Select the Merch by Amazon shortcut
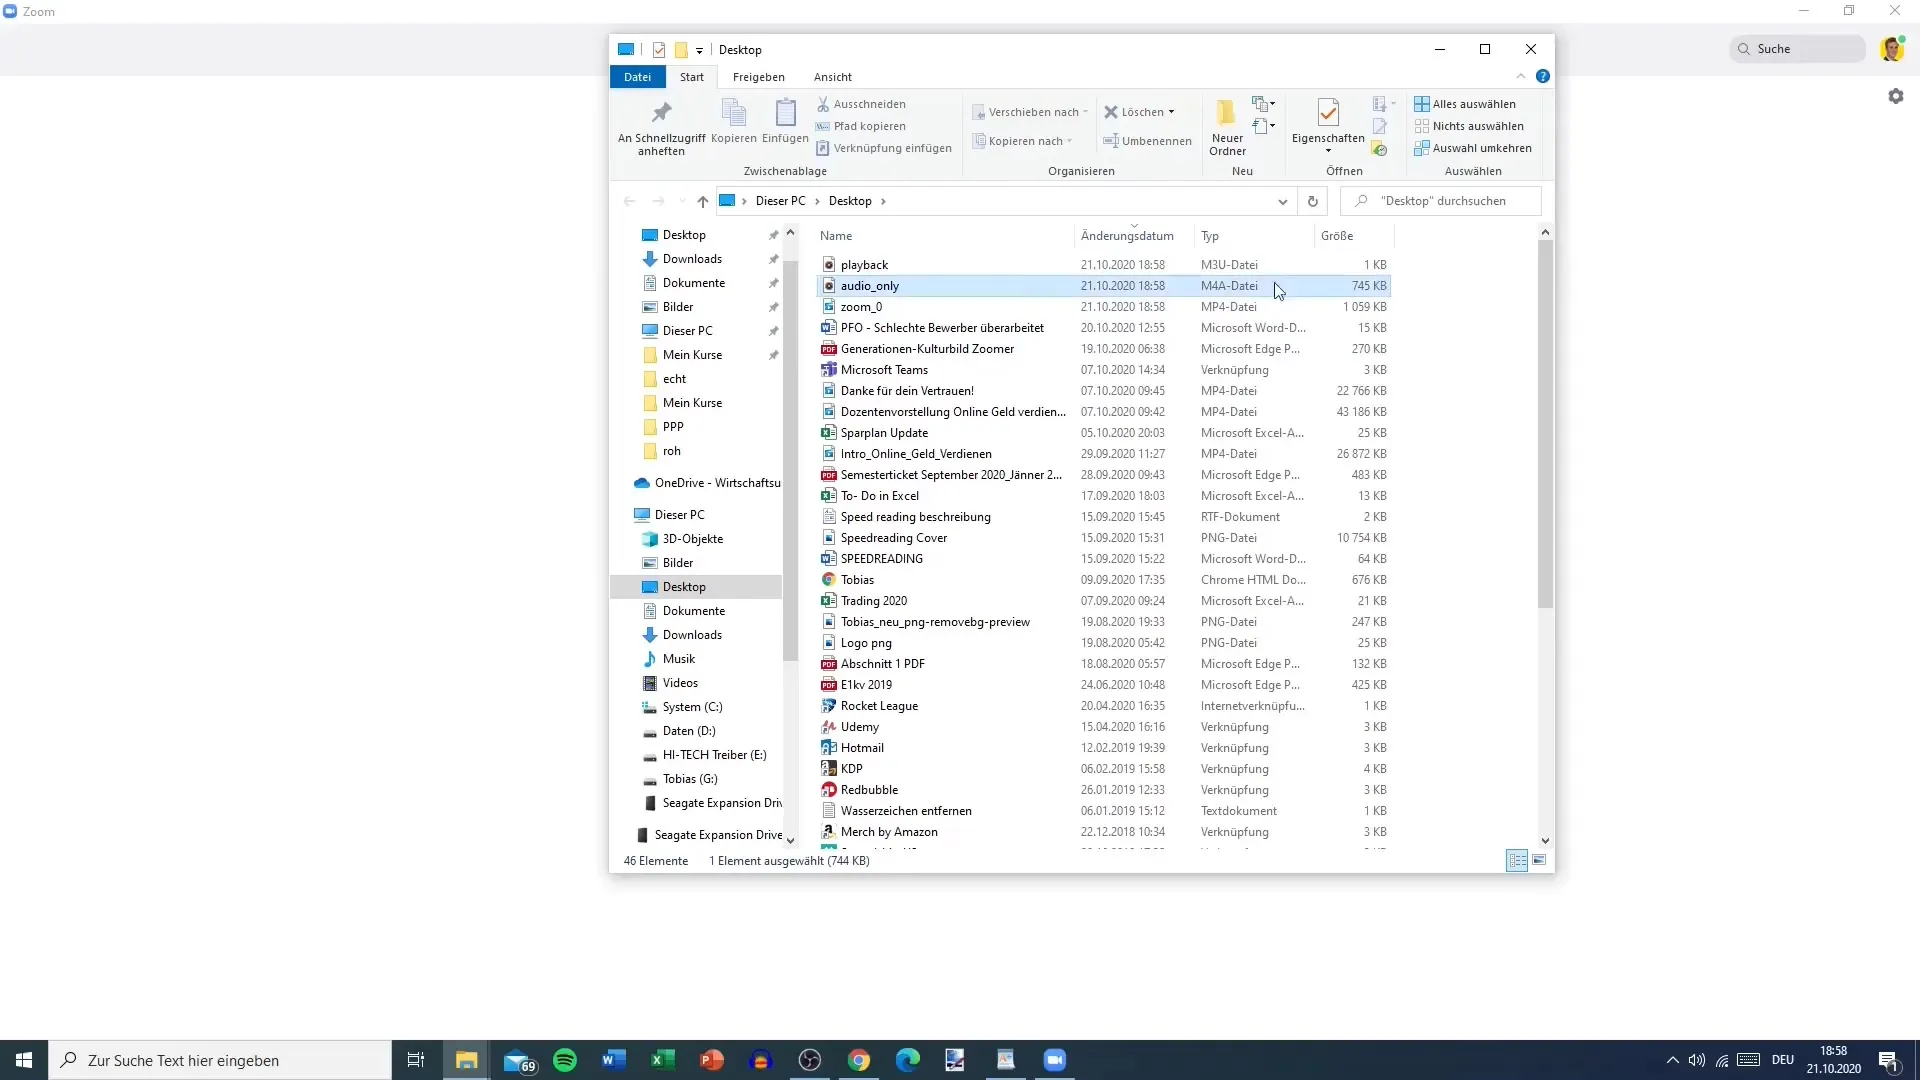The width and height of the screenshot is (1920, 1080). pyautogui.click(x=1104, y=832)
